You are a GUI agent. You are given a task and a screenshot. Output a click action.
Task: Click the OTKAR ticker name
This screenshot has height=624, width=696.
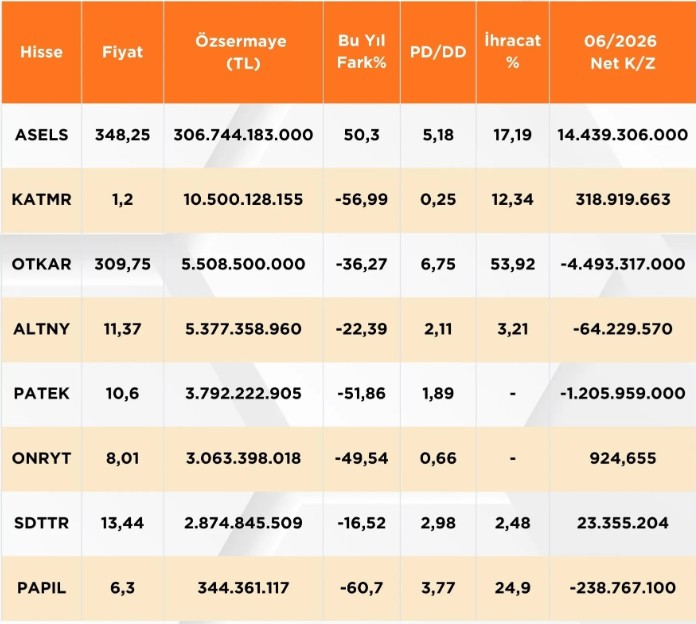(x=41, y=264)
